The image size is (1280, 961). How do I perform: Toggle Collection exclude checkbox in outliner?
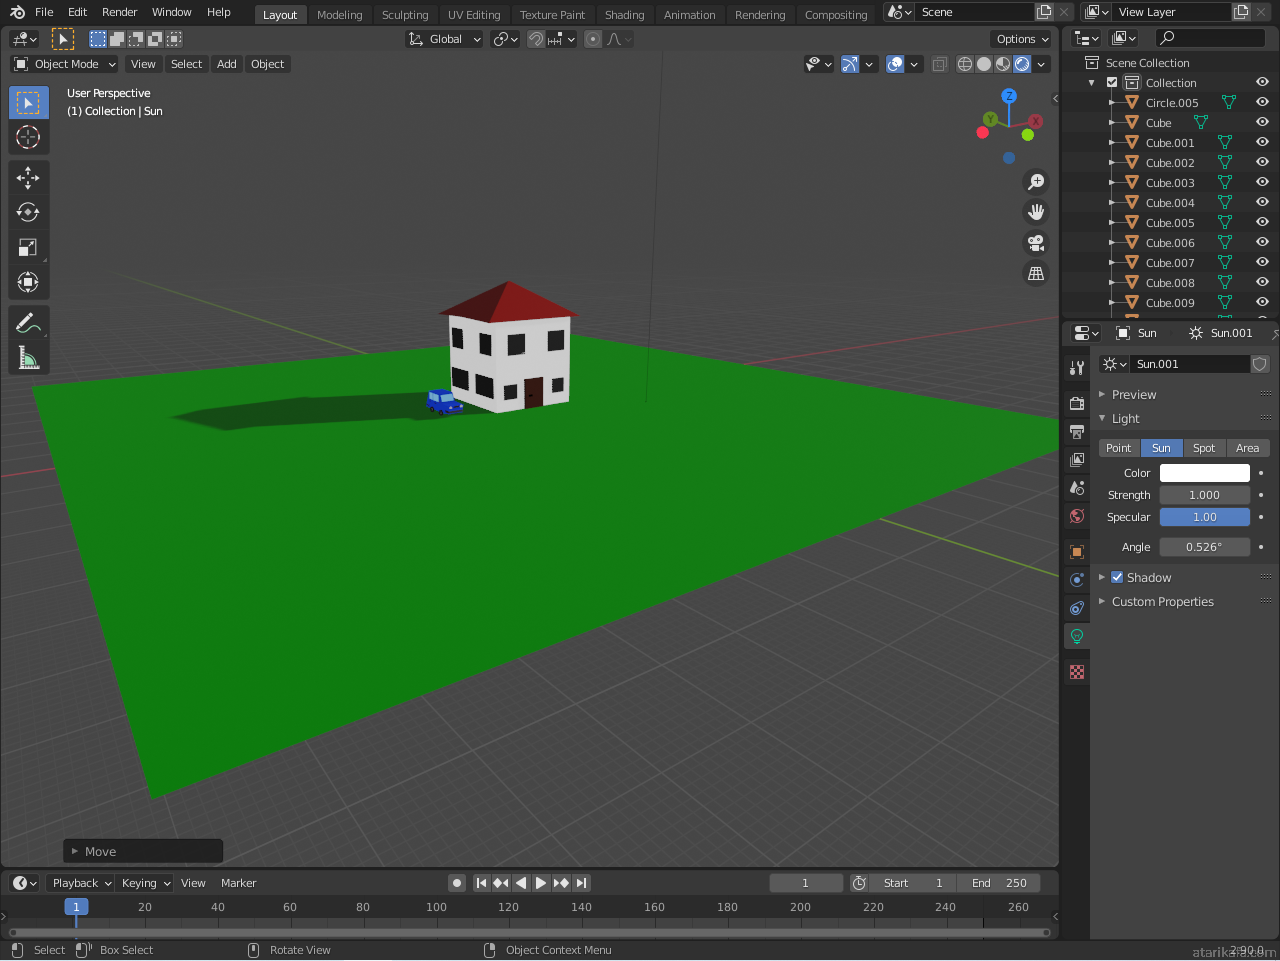tap(1112, 83)
